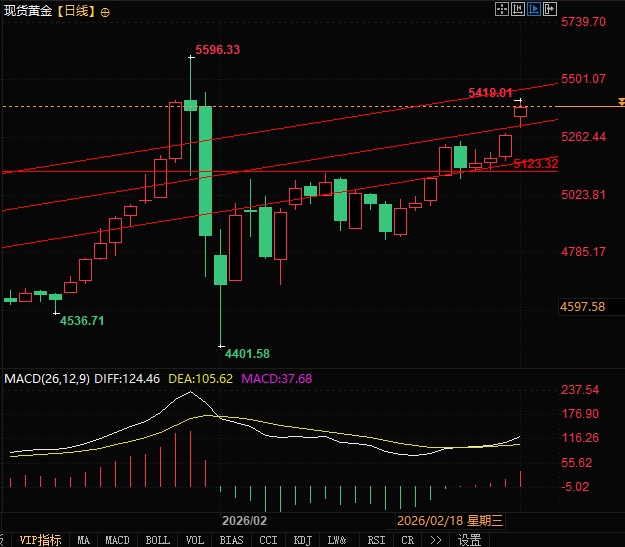This screenshot has width=625, height=547.
Task: Open the KDJ indicator tab
Action: coord(303,540)
